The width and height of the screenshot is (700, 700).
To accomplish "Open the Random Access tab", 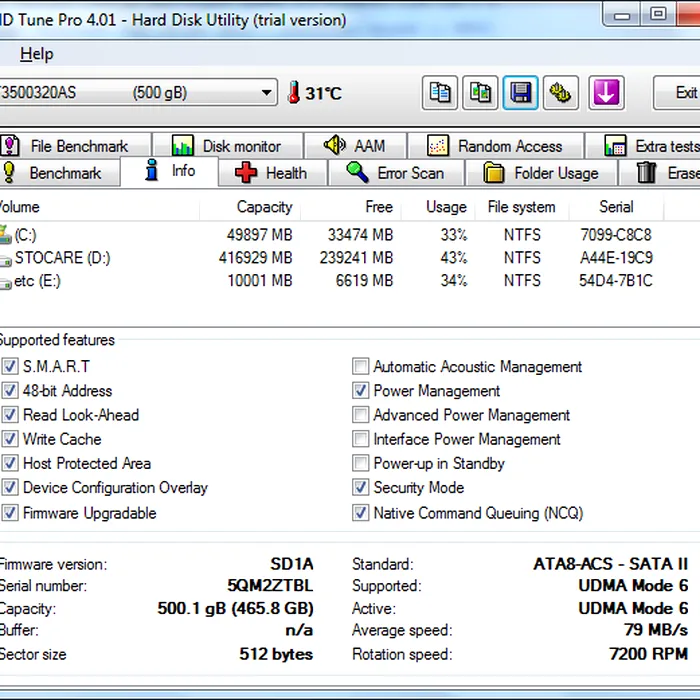I will [496, 146].
